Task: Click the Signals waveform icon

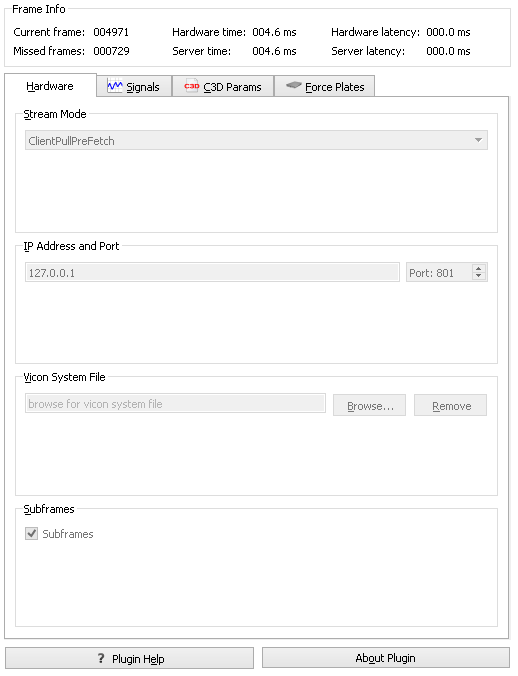Action: pyautogui.click(x=115, y=86)
